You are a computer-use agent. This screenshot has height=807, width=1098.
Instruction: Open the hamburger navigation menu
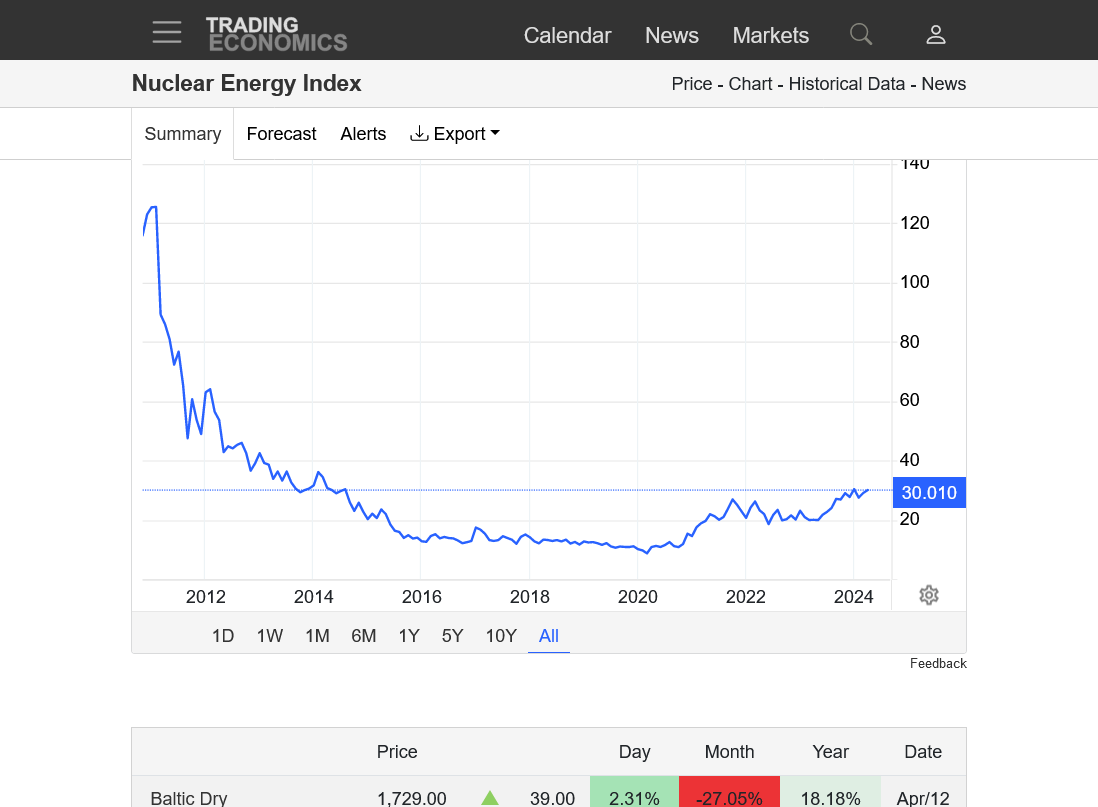(x=167, y=33)
